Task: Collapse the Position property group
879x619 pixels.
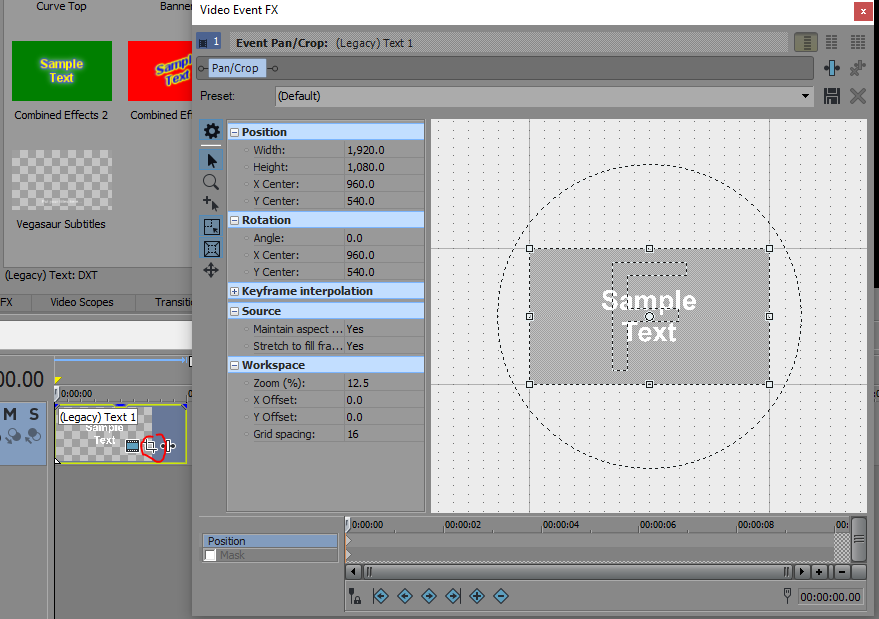Action: [234, 132]
